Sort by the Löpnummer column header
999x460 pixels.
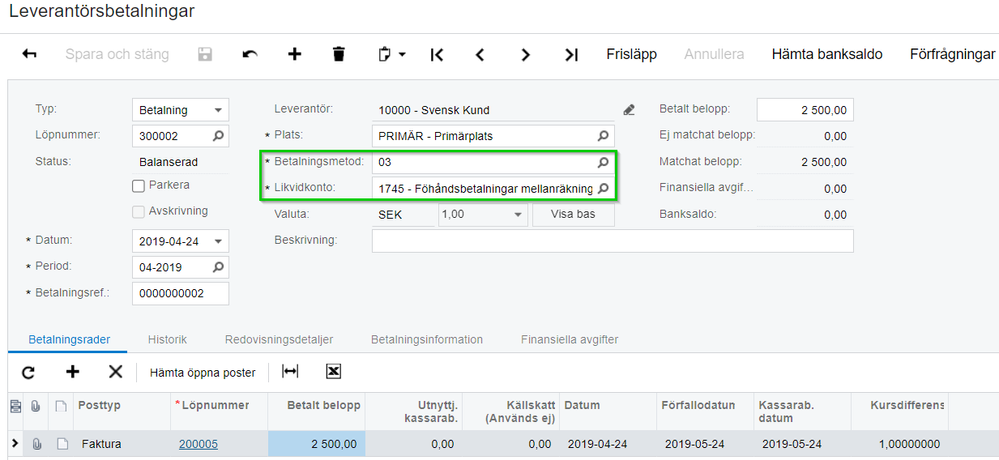tap(219, 412)
